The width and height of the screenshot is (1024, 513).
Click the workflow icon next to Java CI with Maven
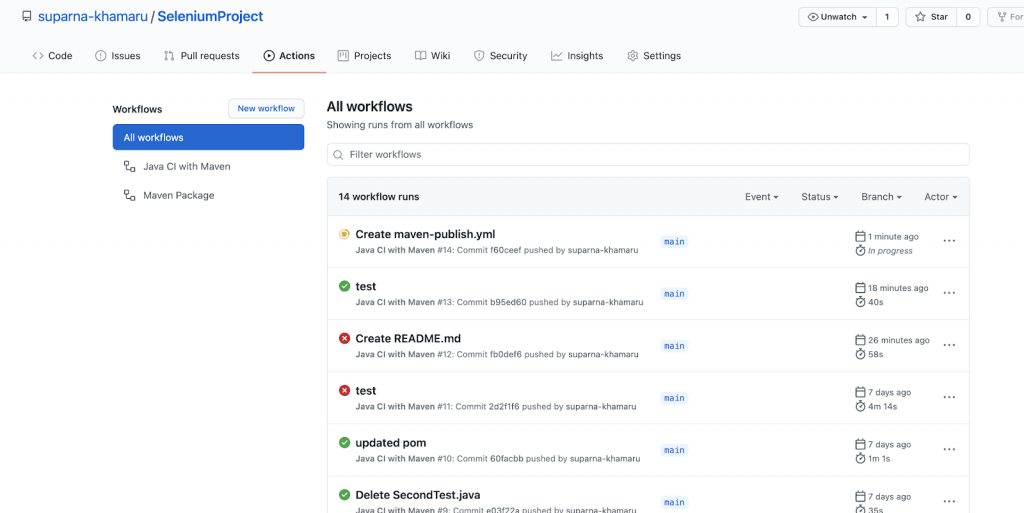129,167
